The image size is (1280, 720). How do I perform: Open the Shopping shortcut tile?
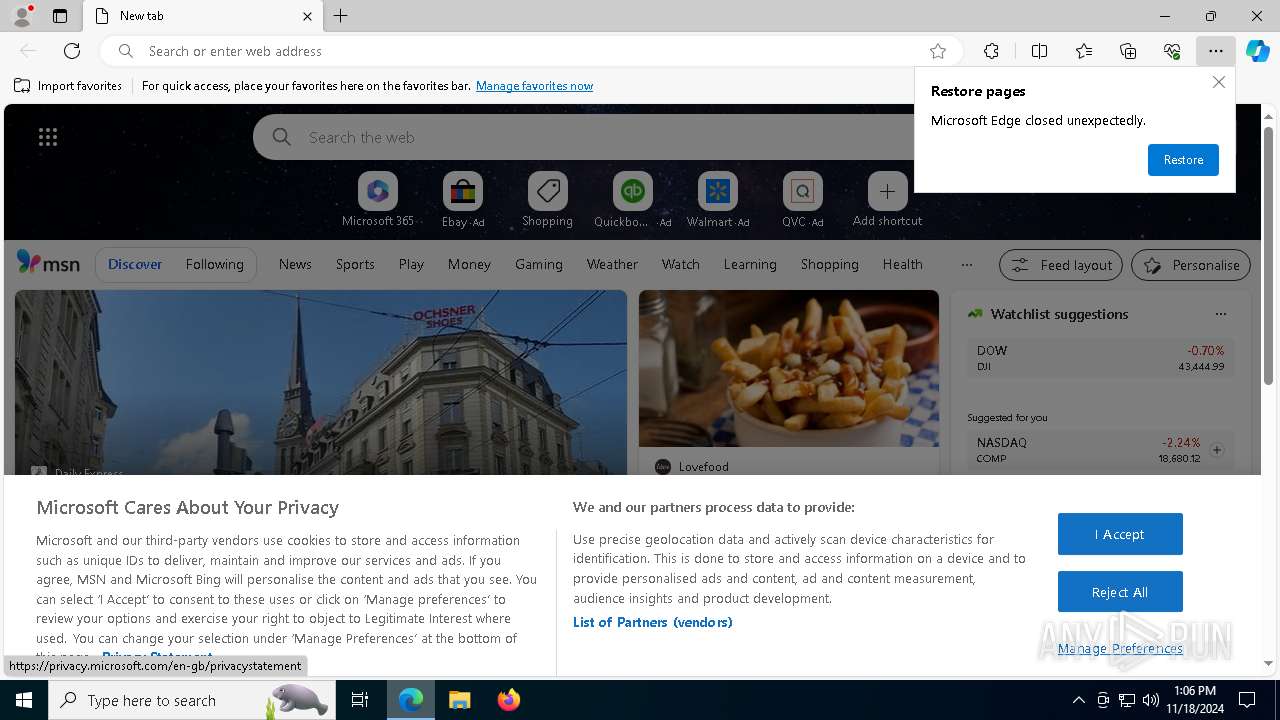pos(547,200)
